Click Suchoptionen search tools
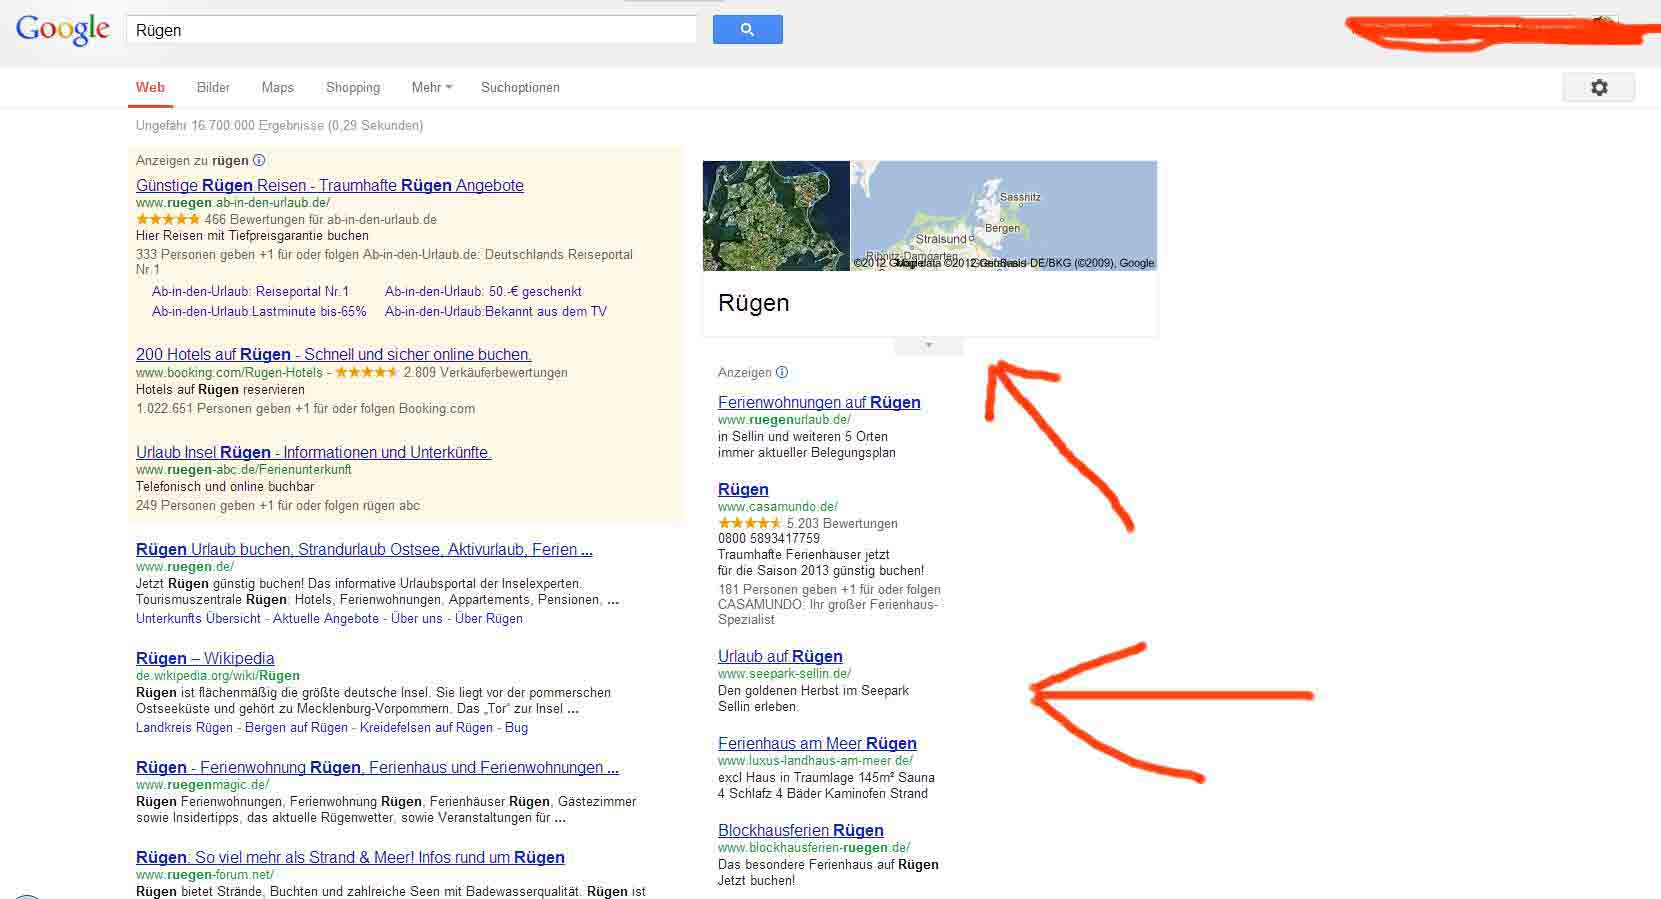Screen dimensions: 1661x899 click(x=520, y=87)
